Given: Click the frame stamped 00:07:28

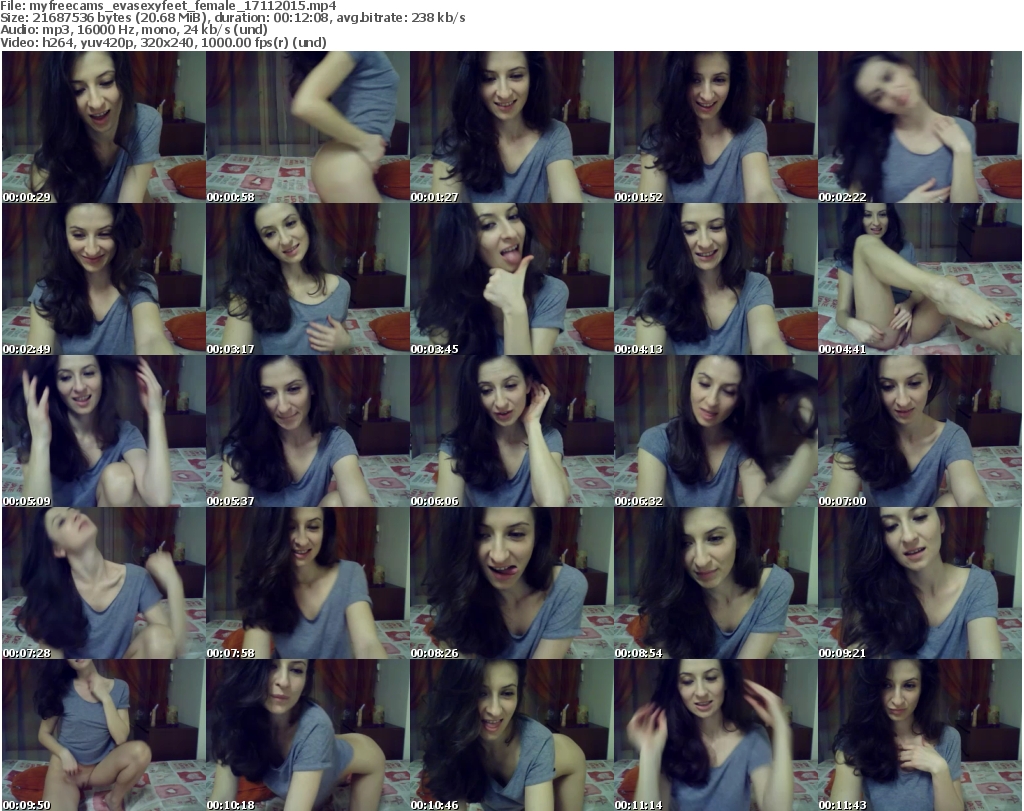Looking at the screenshot, I should 104,583.
